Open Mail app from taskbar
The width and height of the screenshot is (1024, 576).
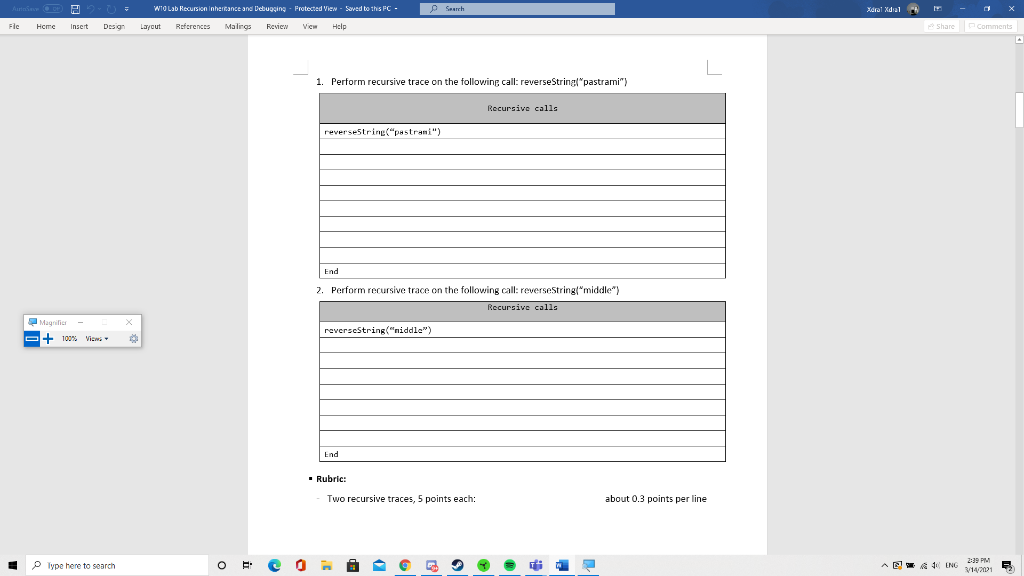pos(379,566)
